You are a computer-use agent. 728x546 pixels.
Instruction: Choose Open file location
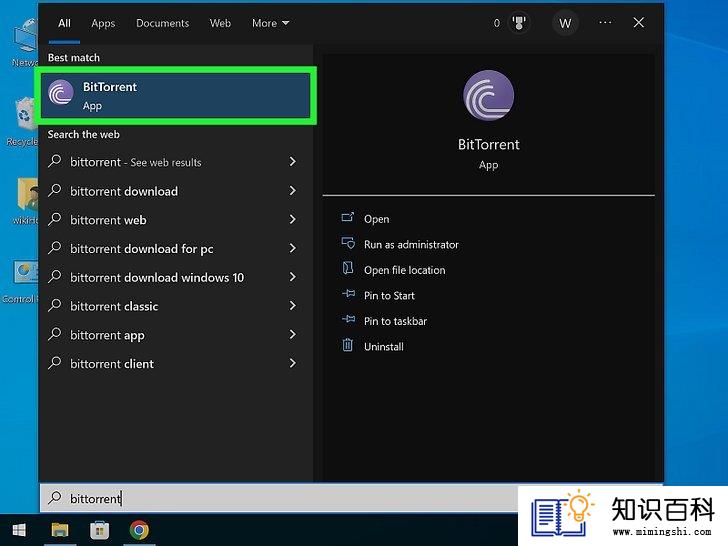click(x=405, y=270)
